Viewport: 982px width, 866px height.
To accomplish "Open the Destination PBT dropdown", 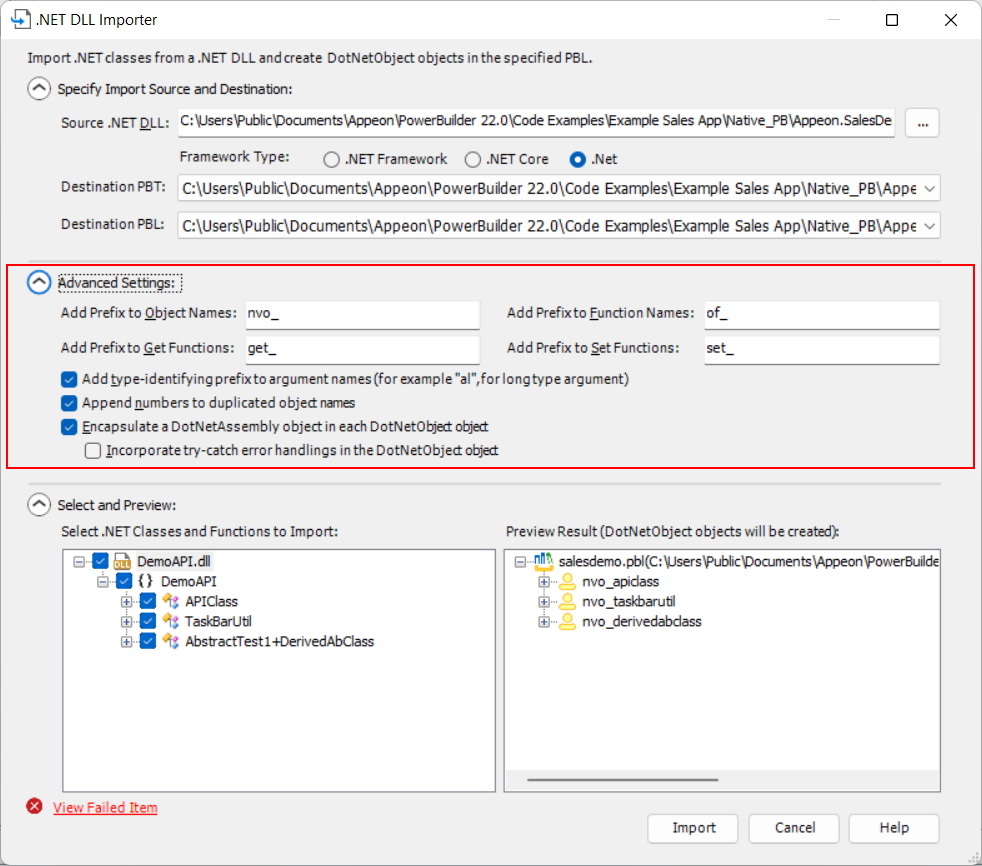I will point(928,188).
